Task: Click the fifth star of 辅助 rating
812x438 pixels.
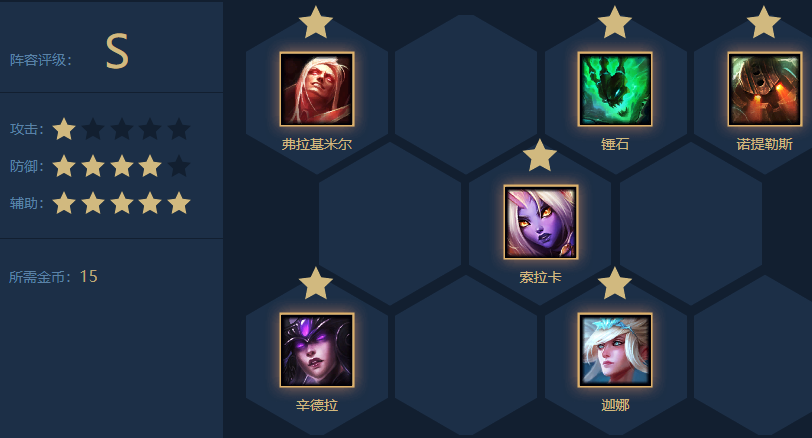Action: (x=179, y=203)
